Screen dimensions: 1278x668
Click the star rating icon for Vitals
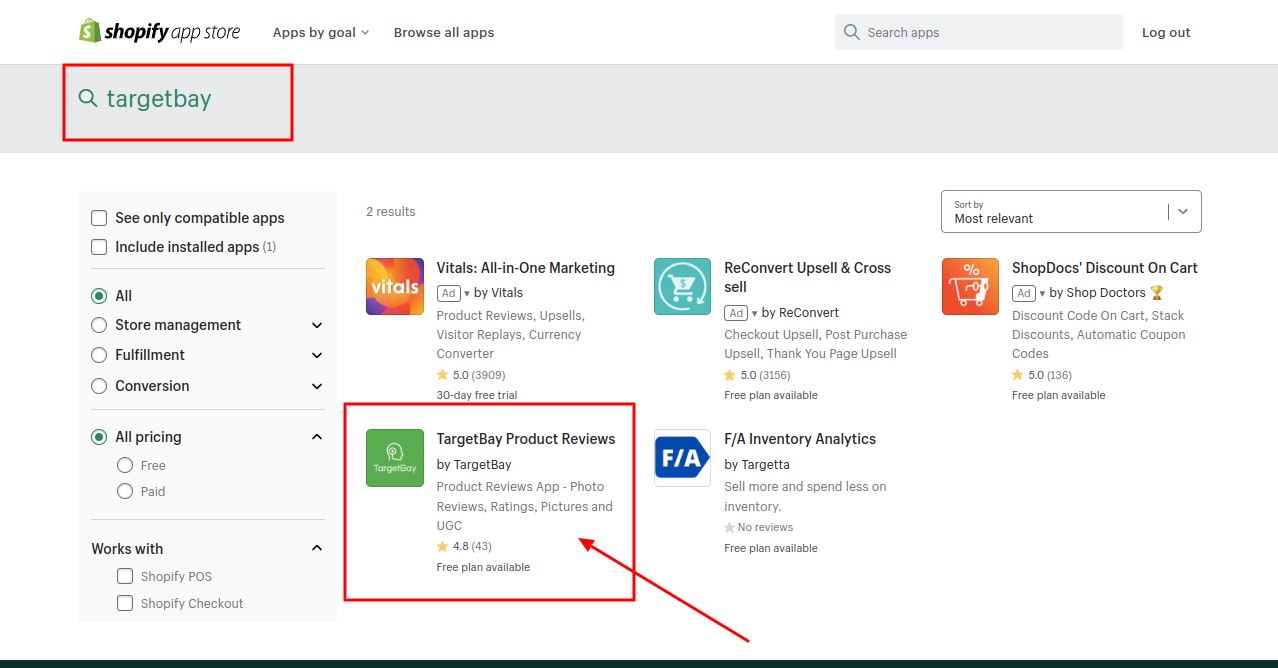pos(443,375)
